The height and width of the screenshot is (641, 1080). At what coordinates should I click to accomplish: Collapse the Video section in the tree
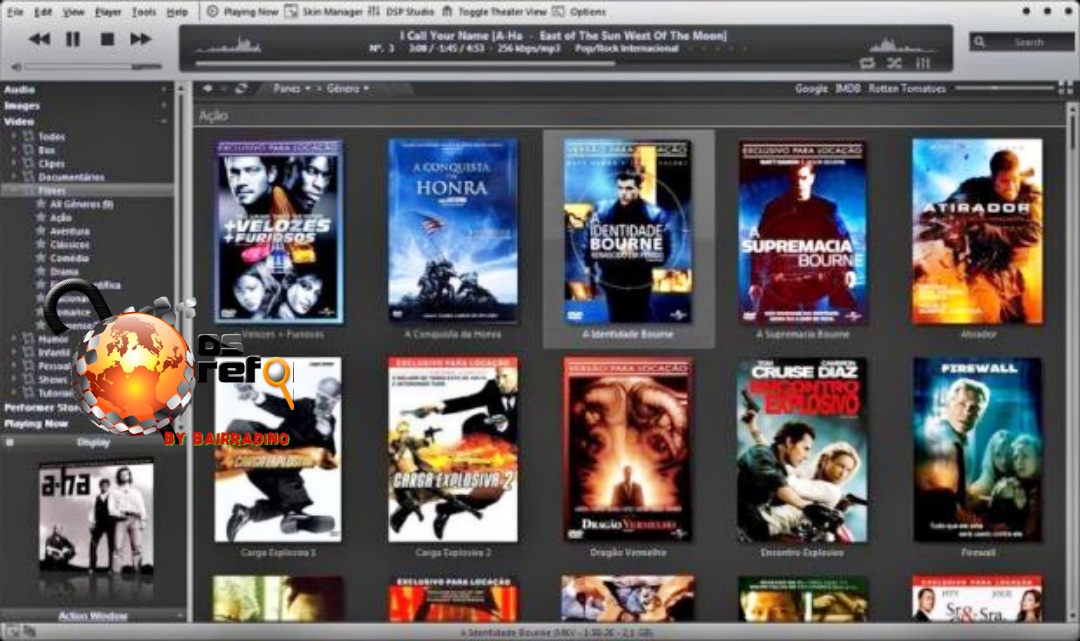tap(164, 121)
